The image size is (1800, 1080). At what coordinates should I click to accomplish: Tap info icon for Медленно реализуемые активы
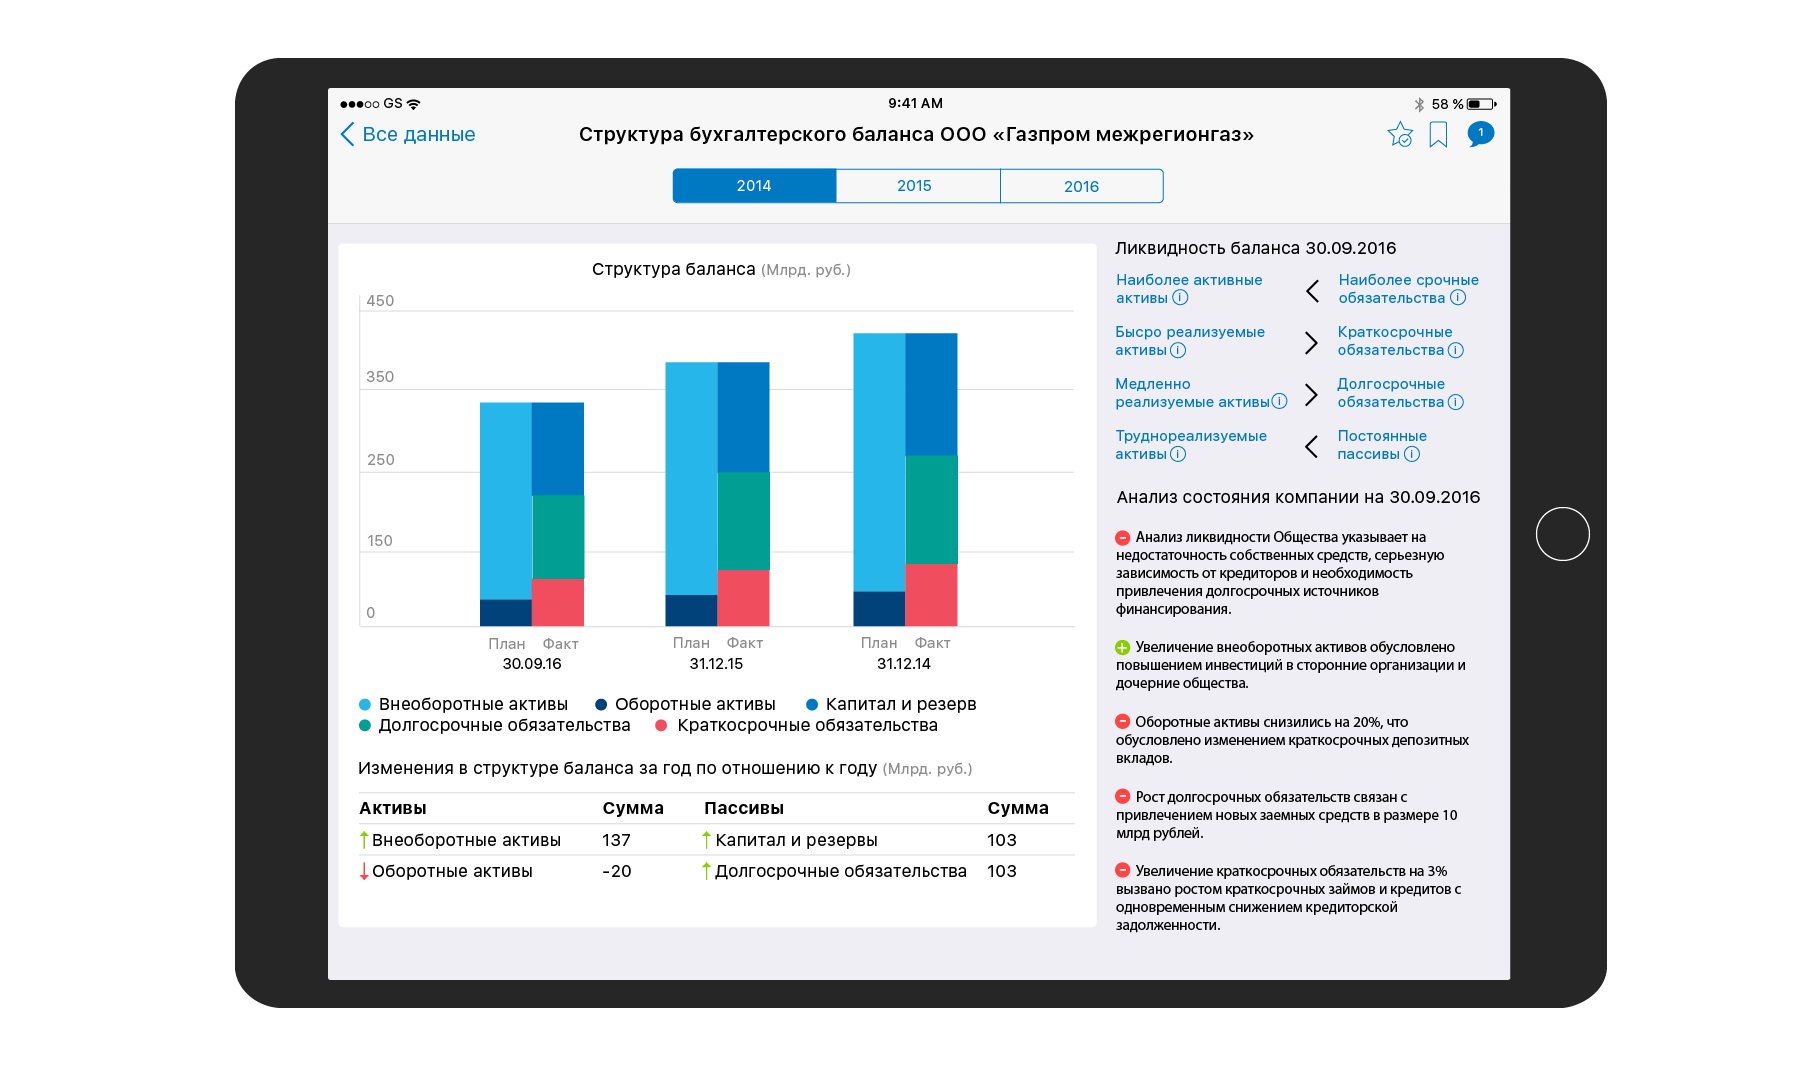click(1279, 402)
